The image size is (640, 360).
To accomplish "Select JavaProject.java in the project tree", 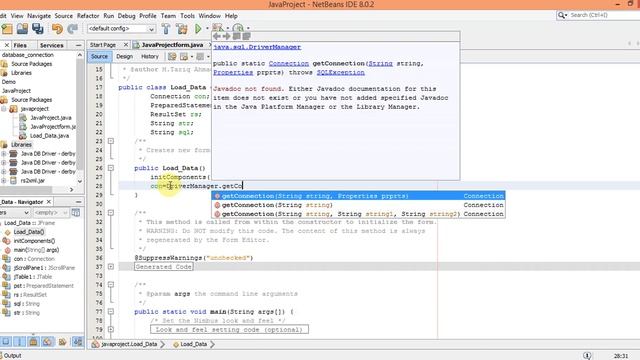I will coord(51,118).
